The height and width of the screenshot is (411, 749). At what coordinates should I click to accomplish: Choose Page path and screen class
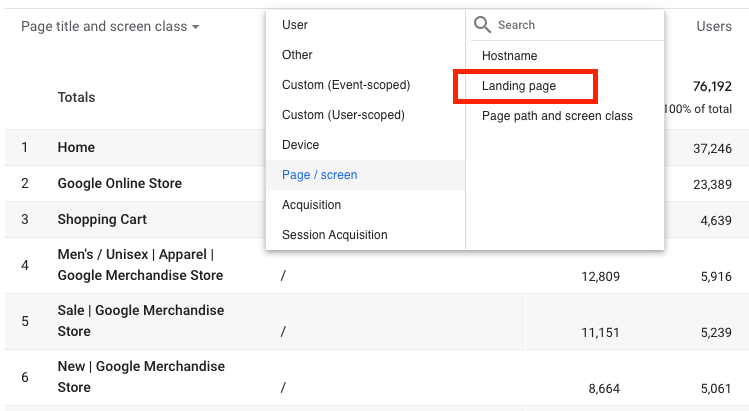[x=557, y=116]
